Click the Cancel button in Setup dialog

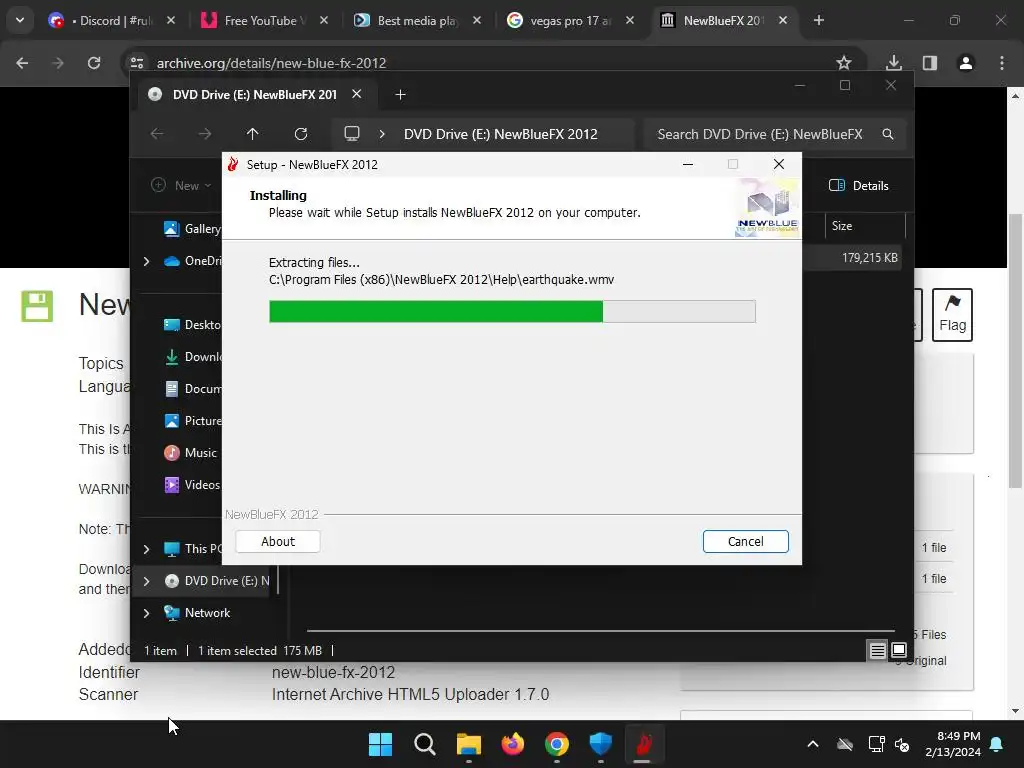pyautogui.click(x=745, y=541)
